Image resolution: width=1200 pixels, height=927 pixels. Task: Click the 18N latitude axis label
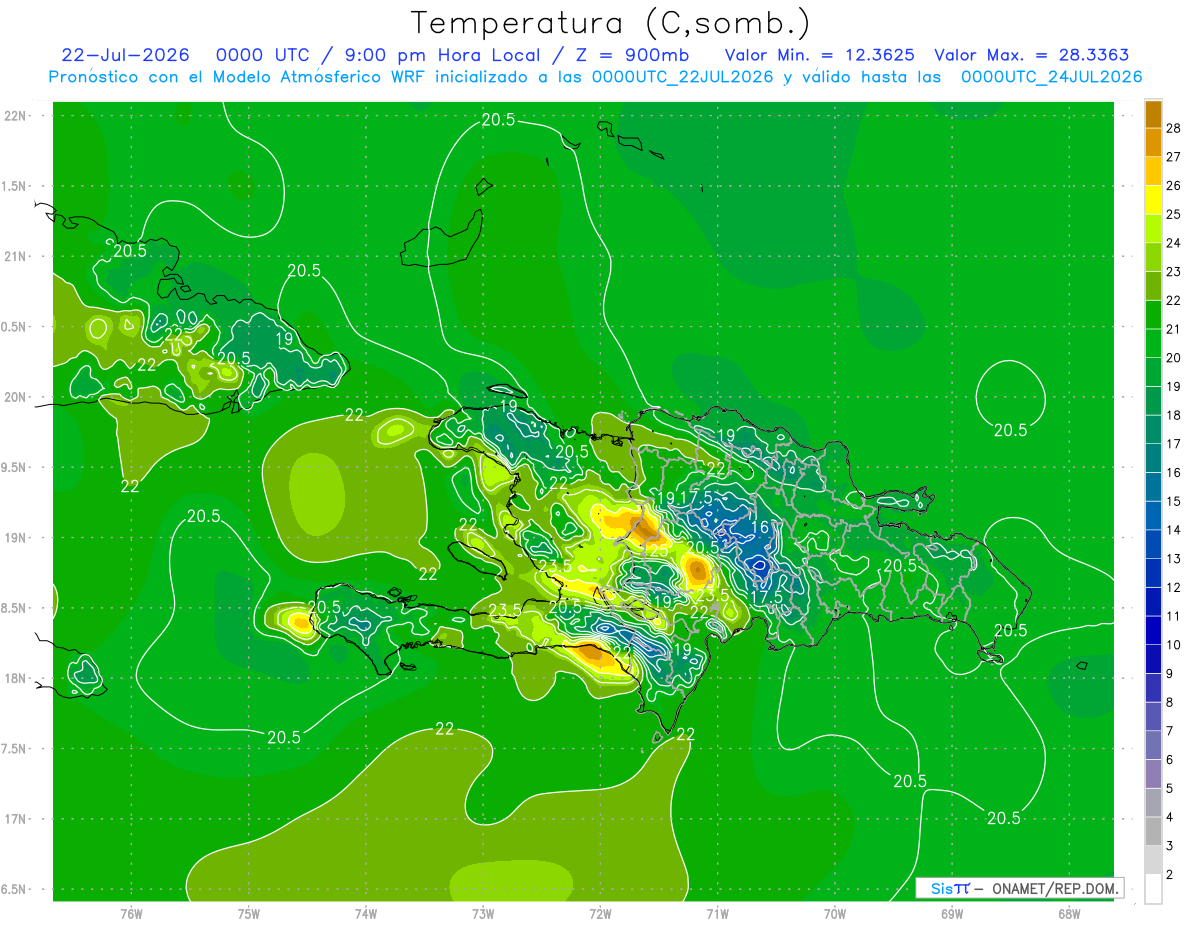coord(16,678)
